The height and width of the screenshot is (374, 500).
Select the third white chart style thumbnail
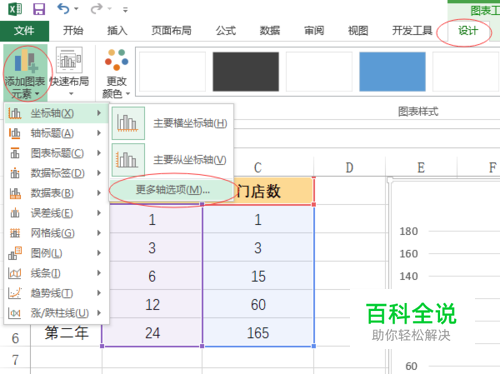click(319, 72)
